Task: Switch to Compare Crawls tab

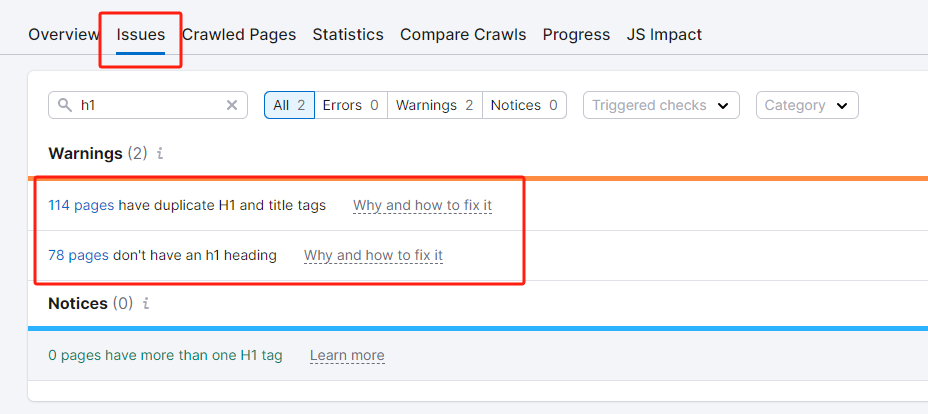Action: pyautogui.click(x=463, y=34)
